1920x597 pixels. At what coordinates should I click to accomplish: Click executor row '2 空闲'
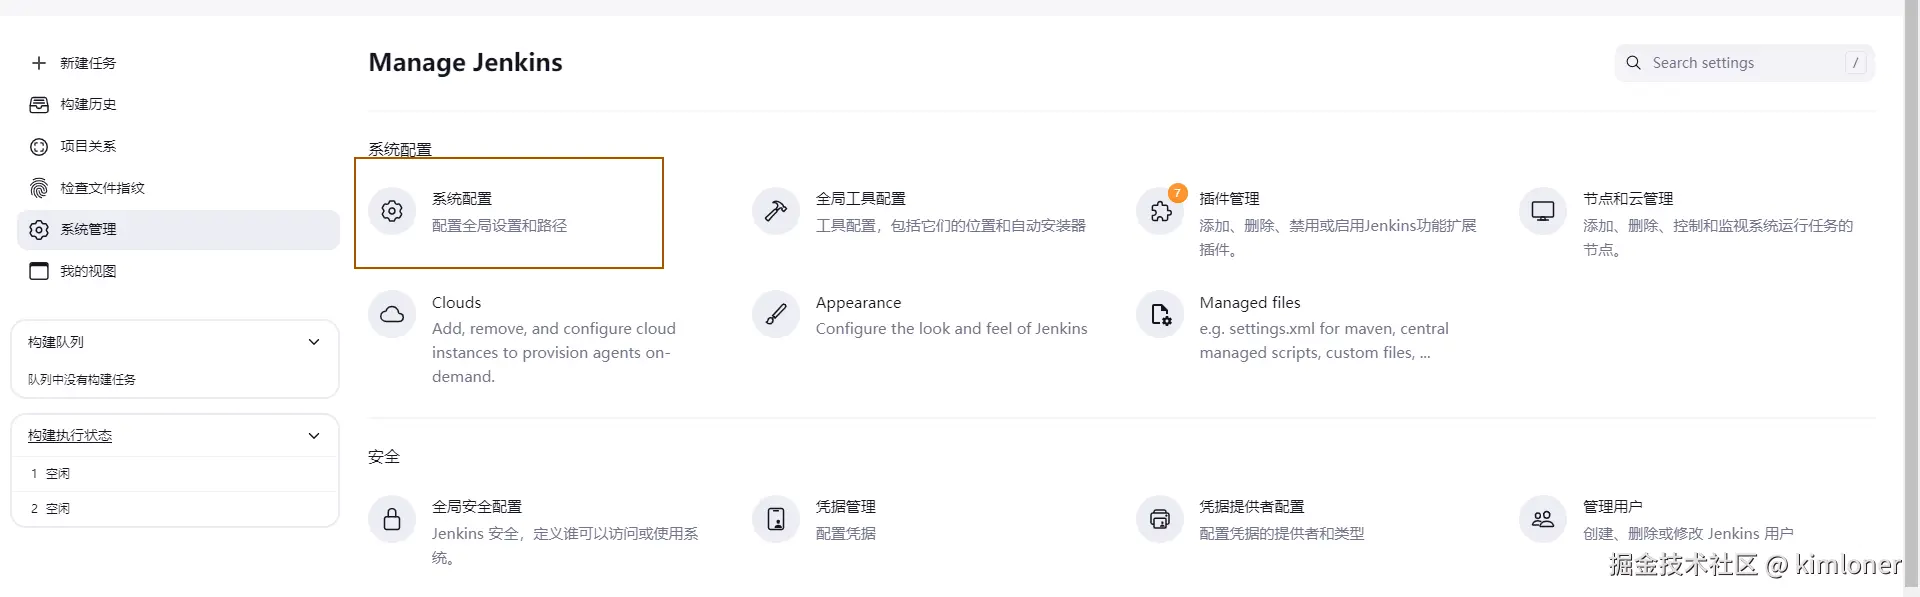tap(175, 509)
